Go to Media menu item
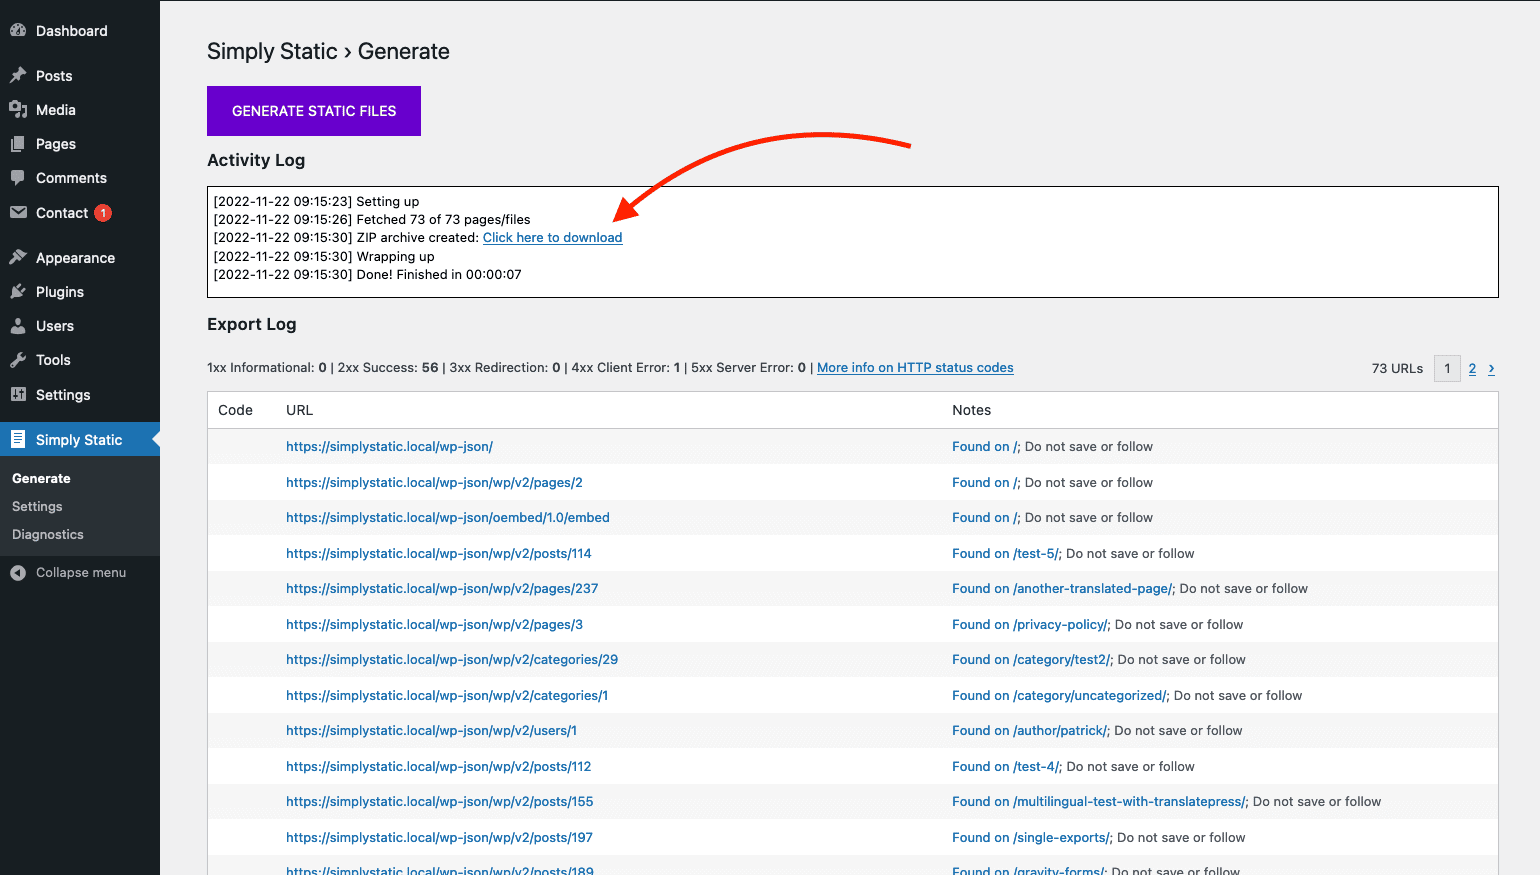The height and width of the screenshot is (875, 1540). click(80, 110)
